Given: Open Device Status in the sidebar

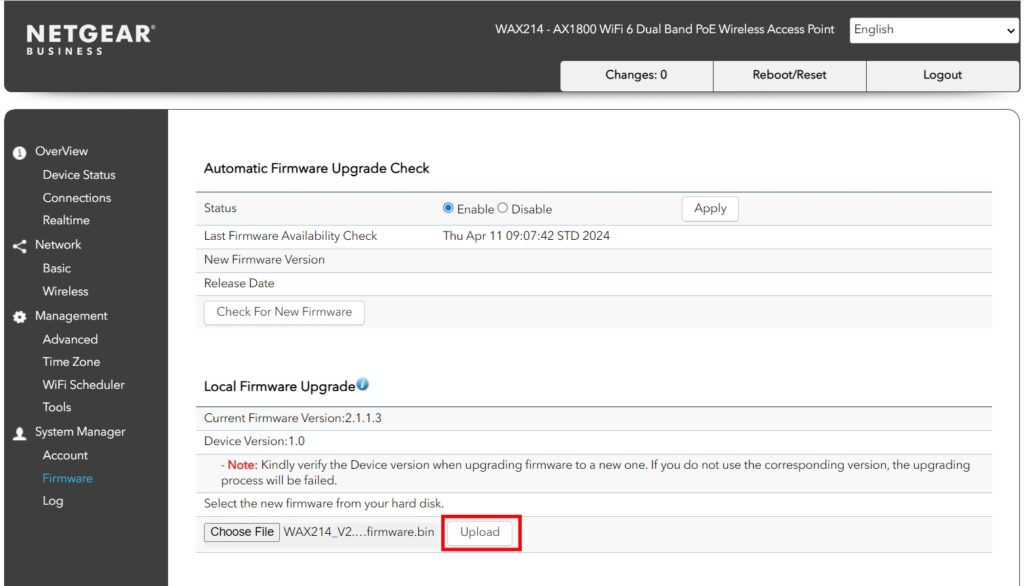Looking at the screenshot, I should 79,175.
